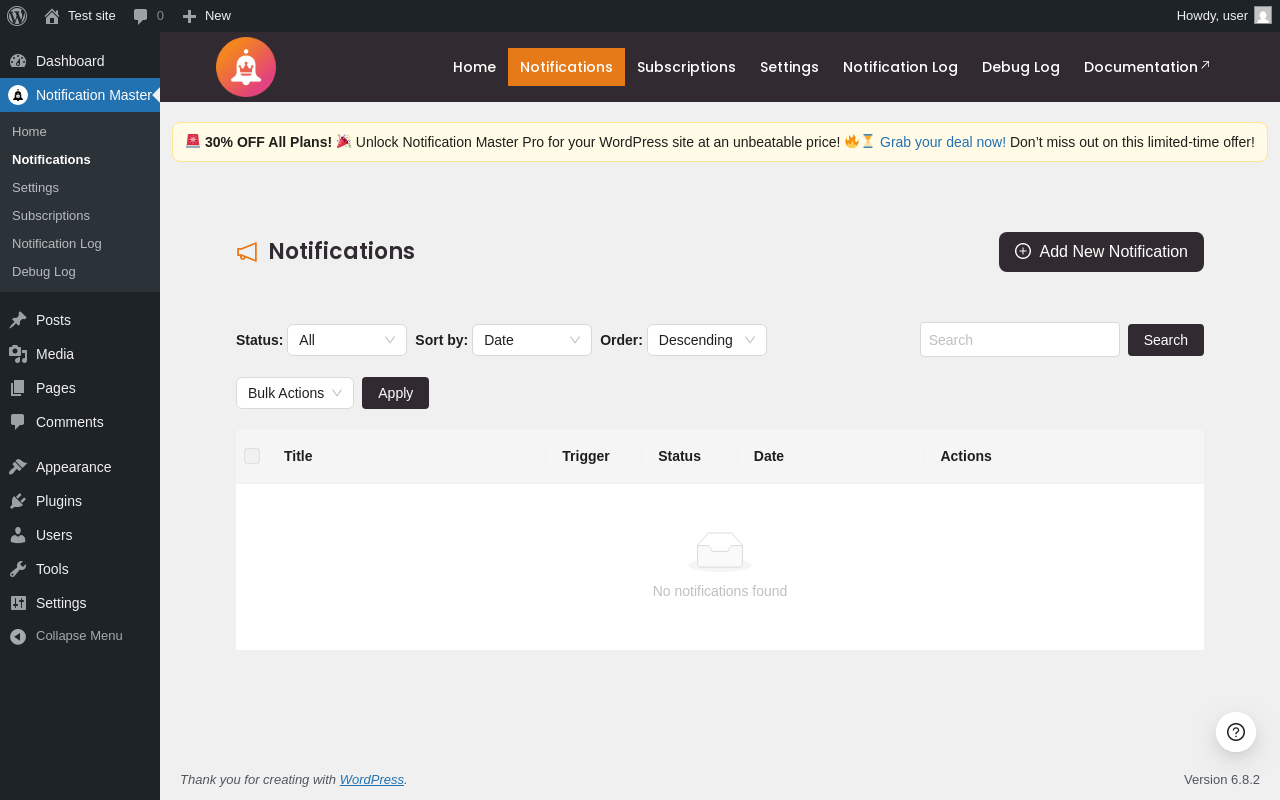Open the help question mark bubble
1280x800 pixels.
(1236, 732)
